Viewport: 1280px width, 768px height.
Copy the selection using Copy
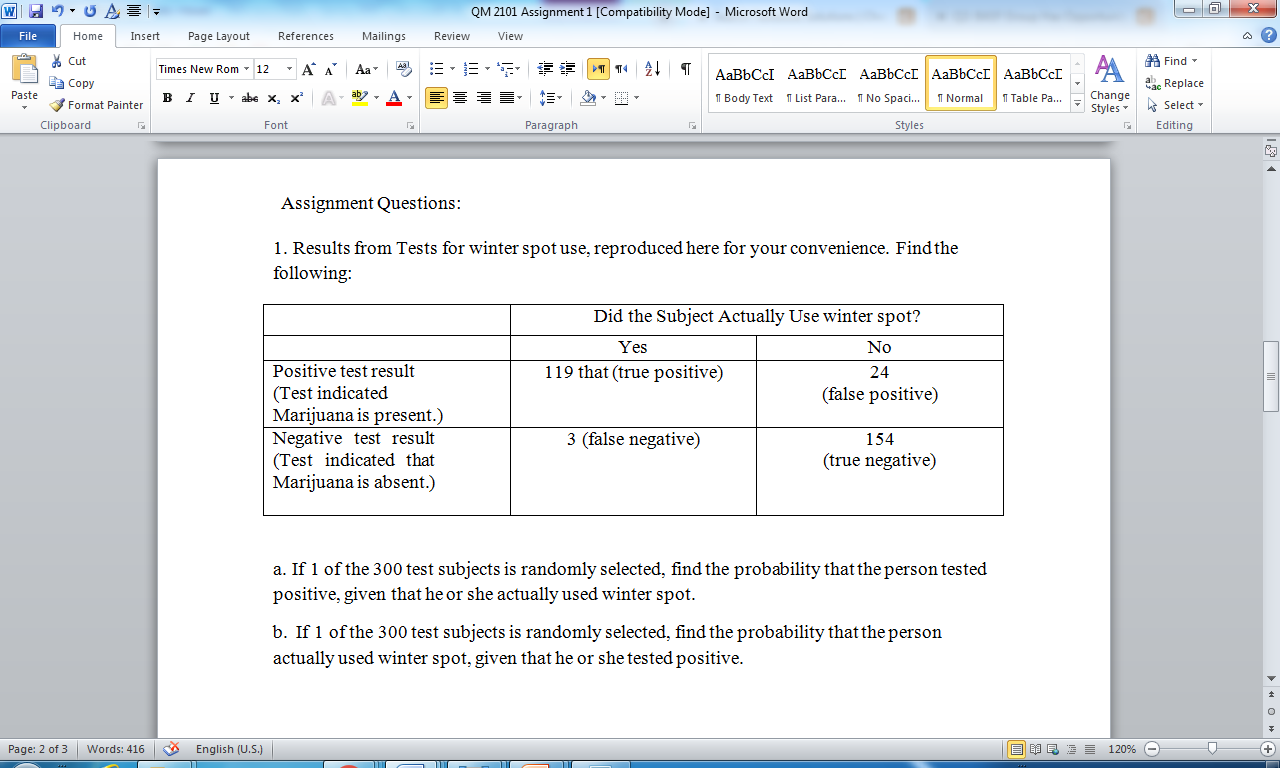coord(71,83)
